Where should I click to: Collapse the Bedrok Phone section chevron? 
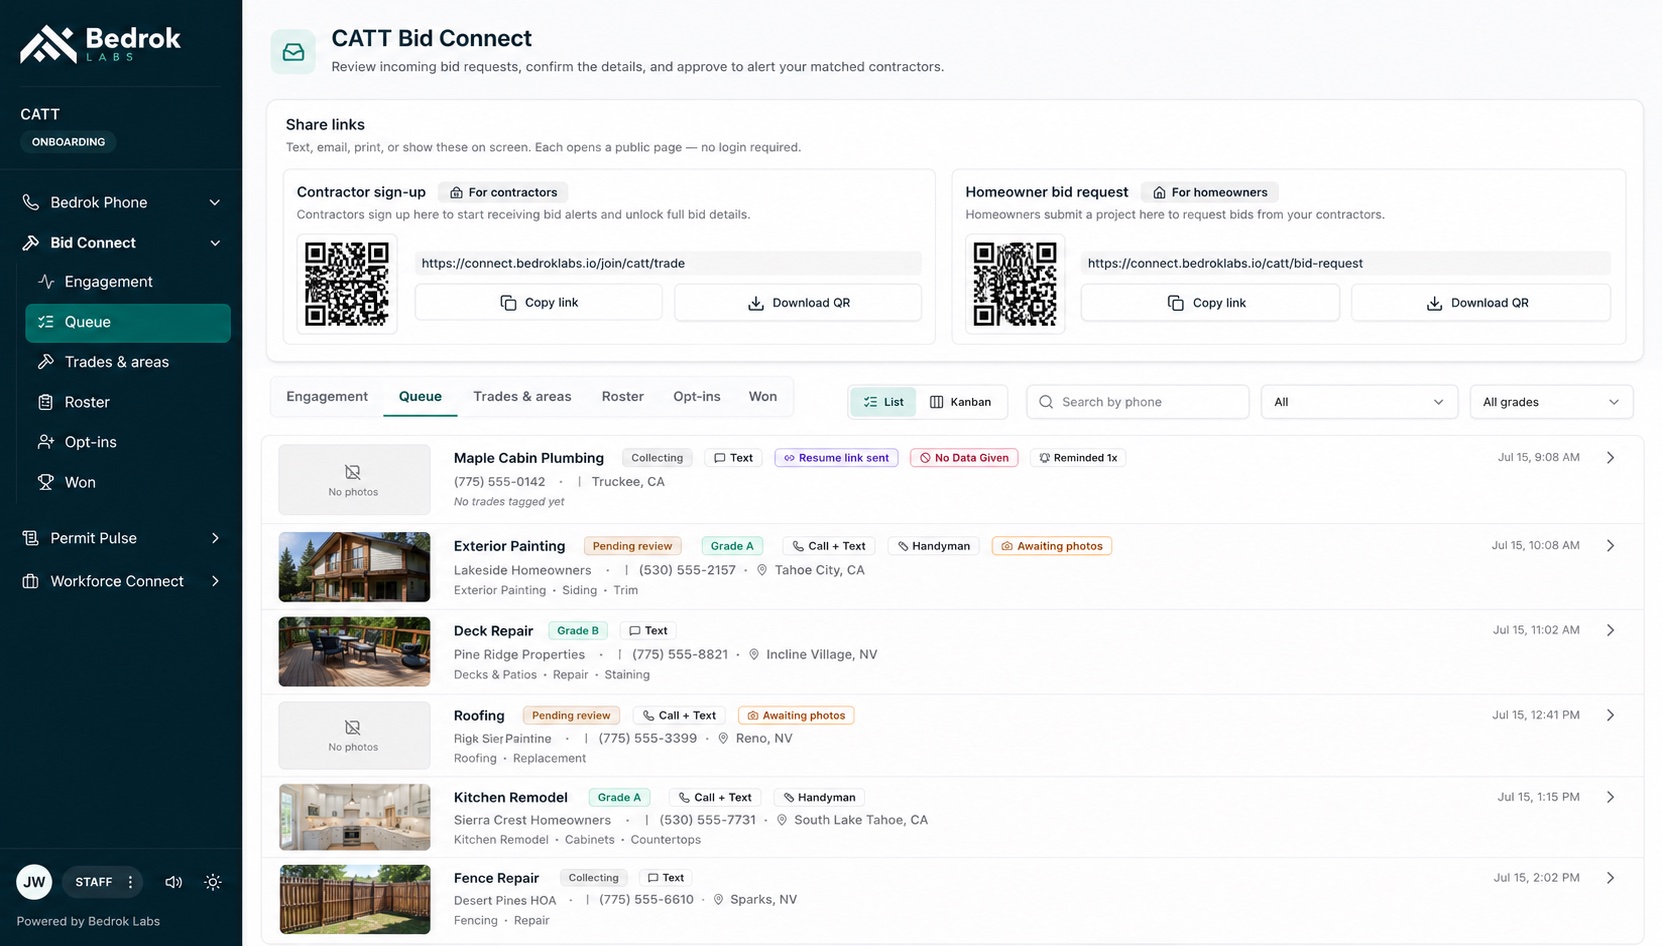[x=214, y=202]
